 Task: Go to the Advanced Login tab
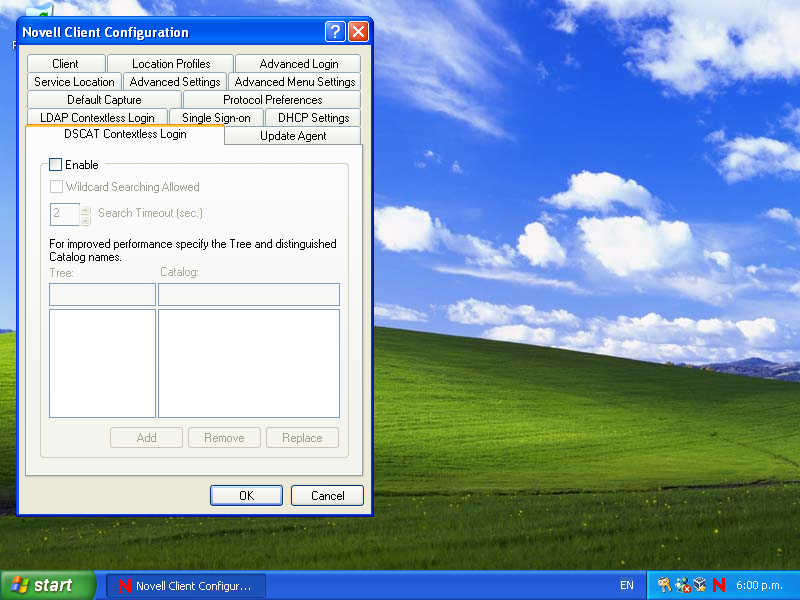tap(298, 64)
